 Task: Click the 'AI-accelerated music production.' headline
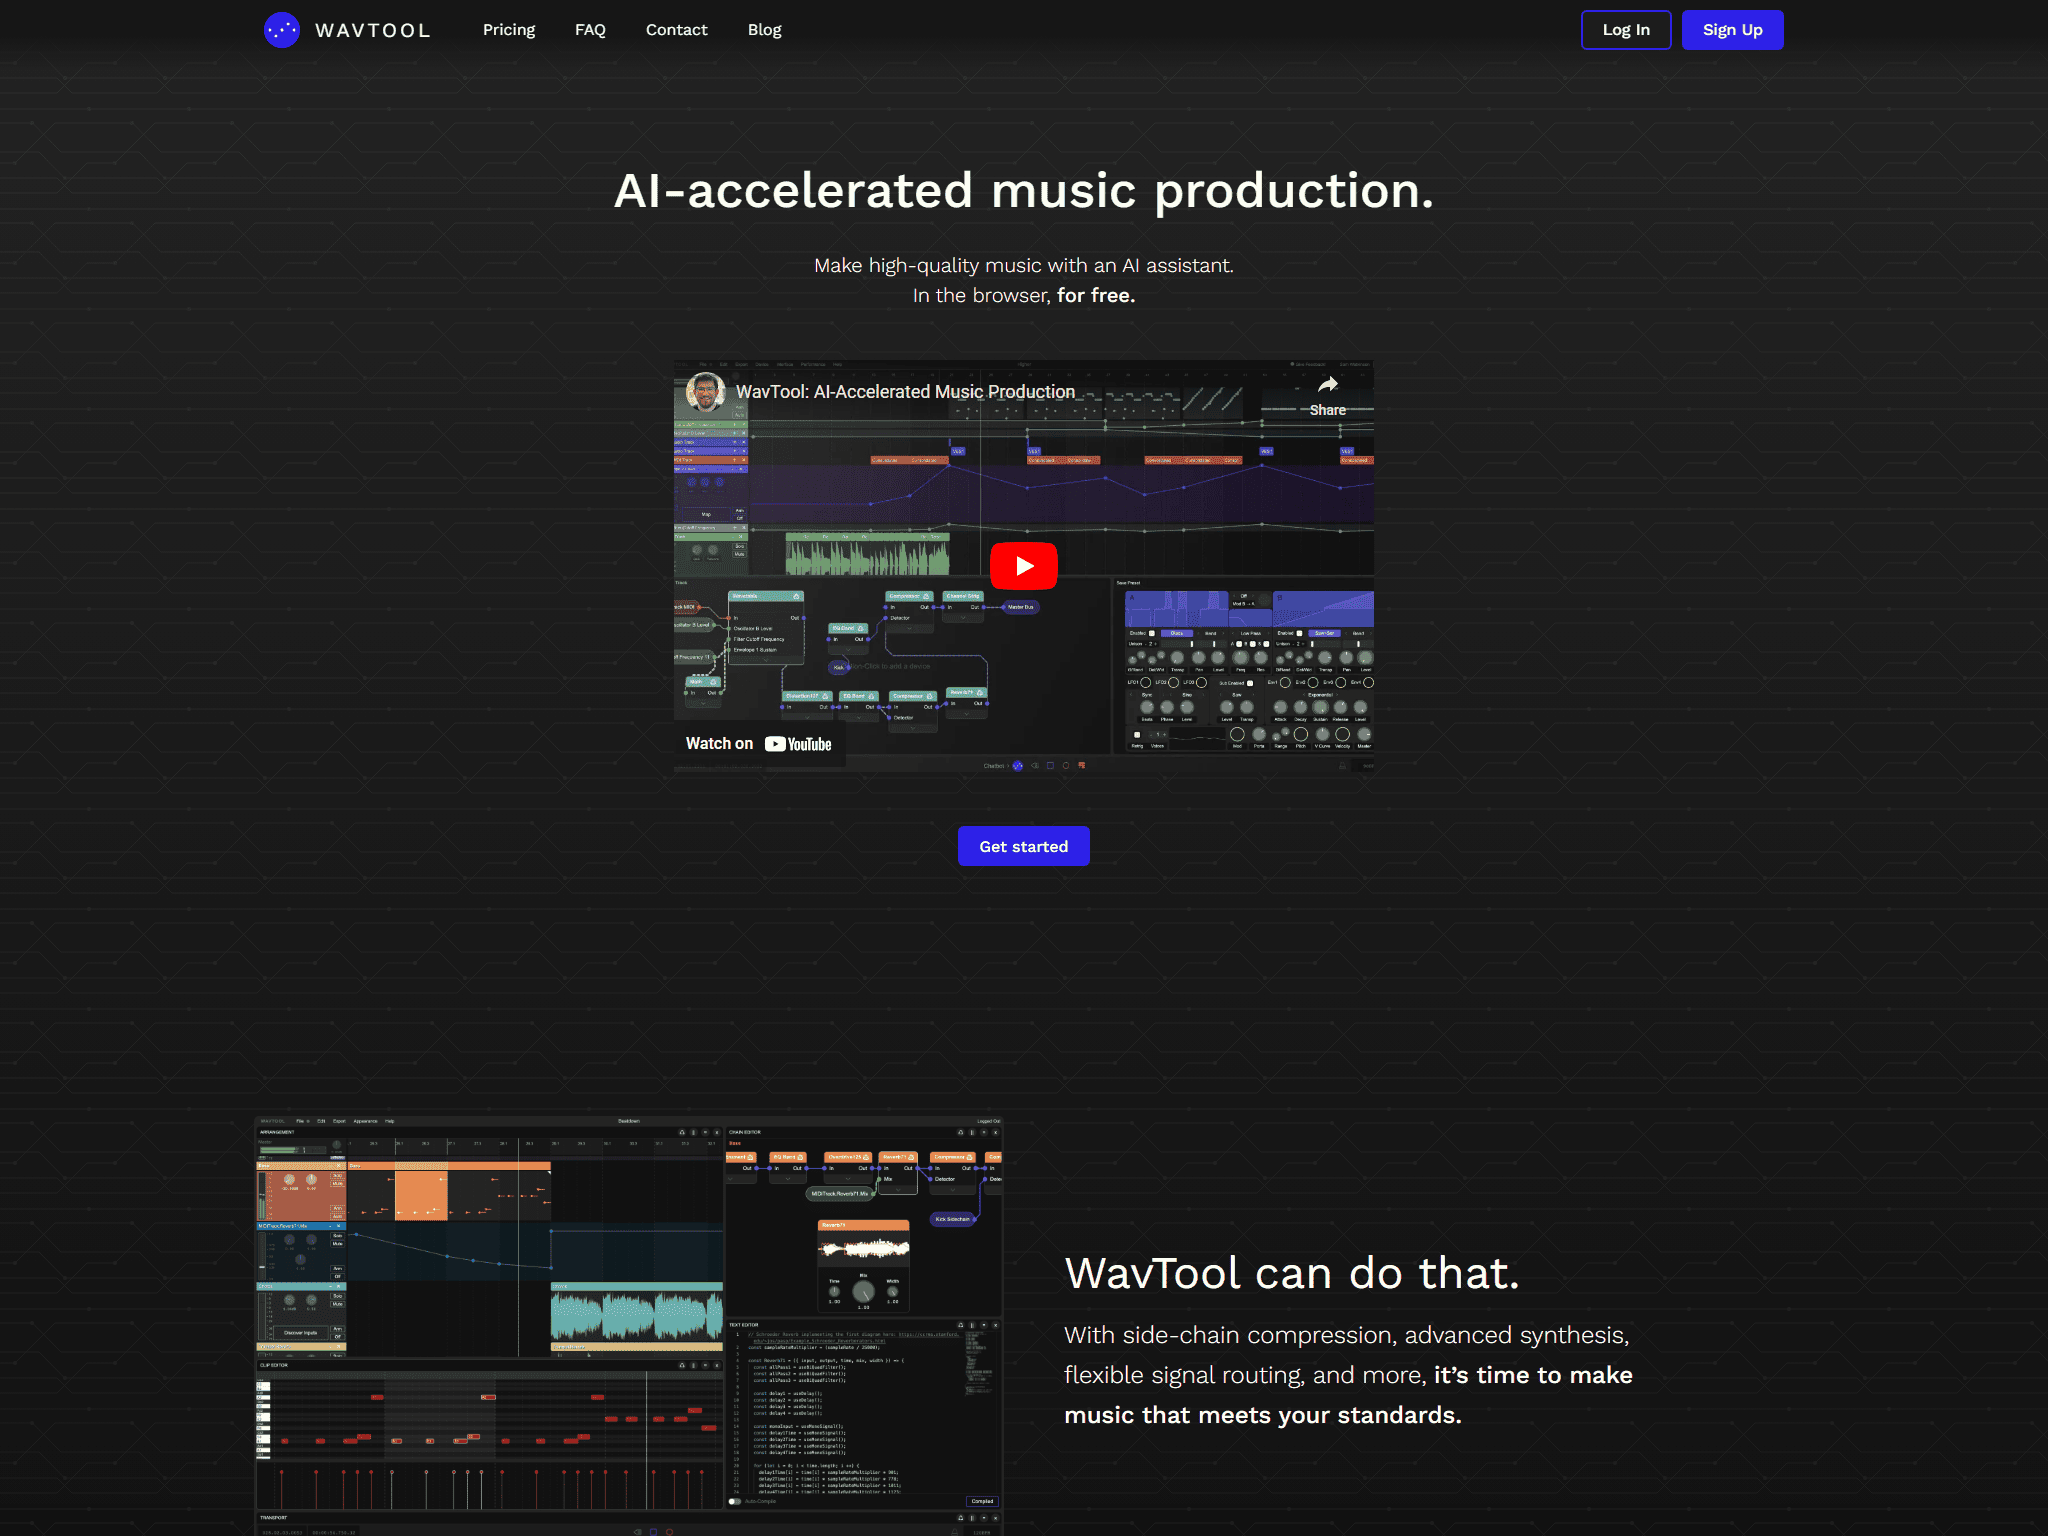click(1024, 190)
